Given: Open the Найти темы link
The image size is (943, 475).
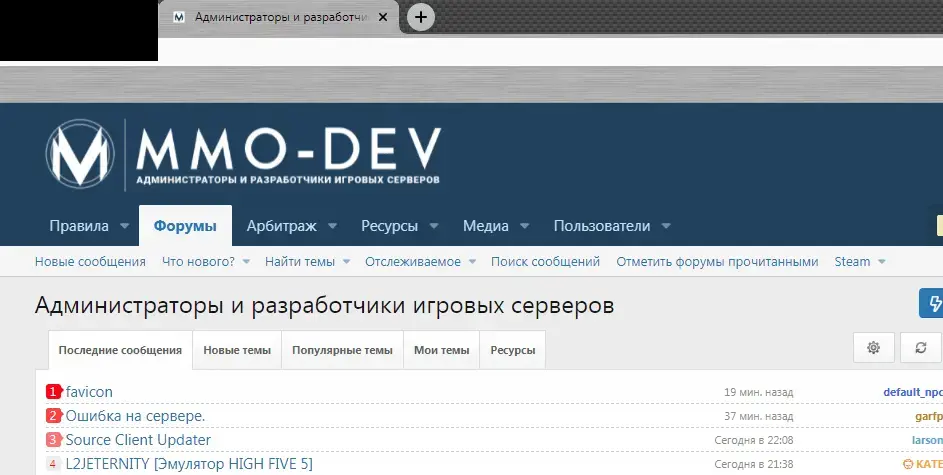Looking at the screenshot, I should click(300, 262).
